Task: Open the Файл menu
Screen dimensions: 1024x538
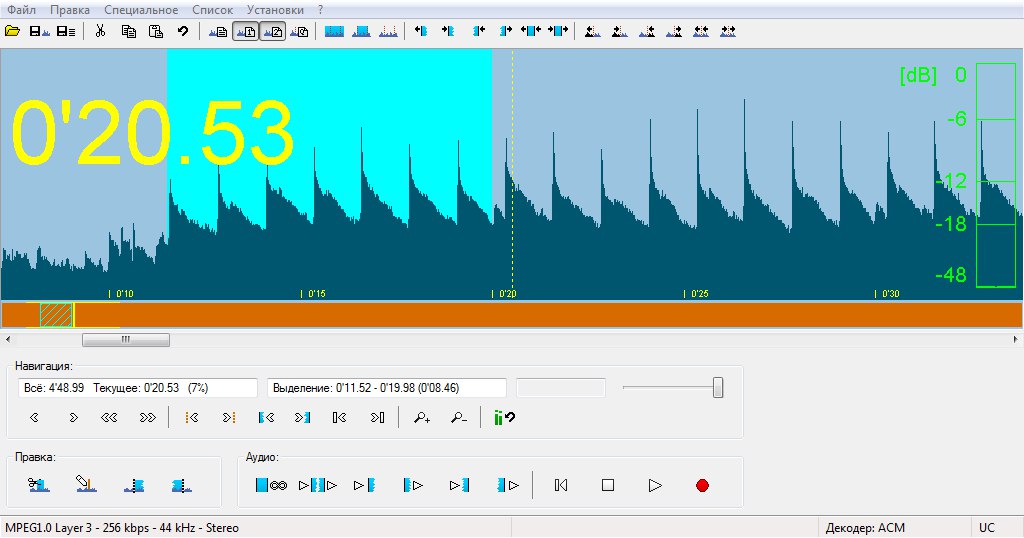Action: tap(20, 9)
